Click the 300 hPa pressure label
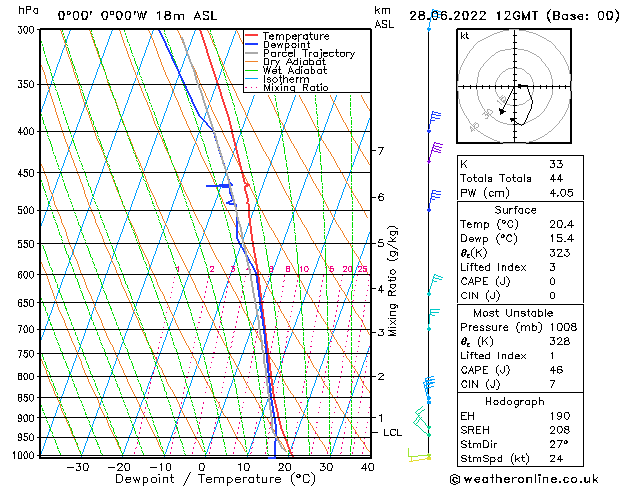This screenshot has width=629, height=486. 28,30
